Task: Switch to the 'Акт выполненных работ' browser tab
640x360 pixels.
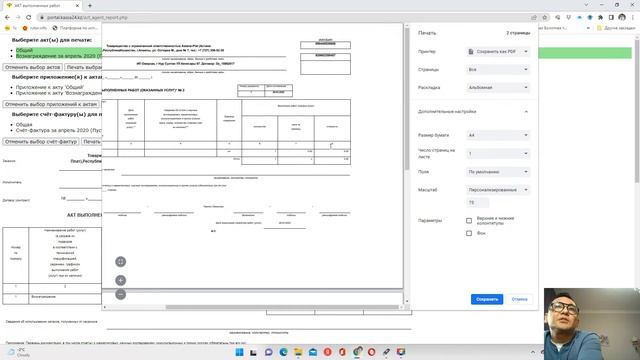Action: pyautogui.click(x=43, y=6)
